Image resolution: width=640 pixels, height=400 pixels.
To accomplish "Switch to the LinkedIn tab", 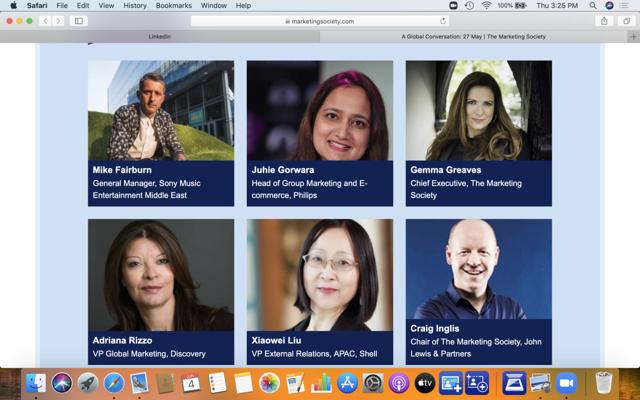I will click(x=160, y=36).
